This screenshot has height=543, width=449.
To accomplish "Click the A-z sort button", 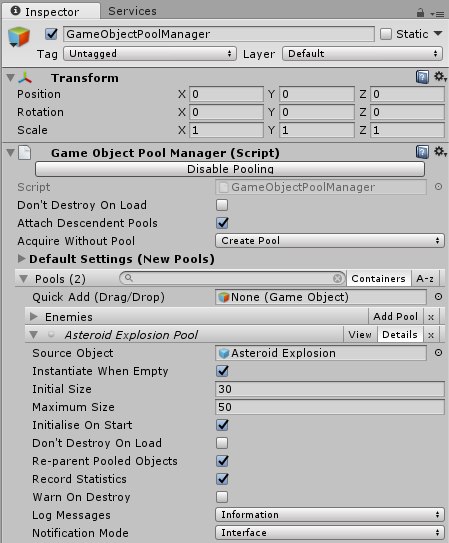I will click(x=425, y=278).
